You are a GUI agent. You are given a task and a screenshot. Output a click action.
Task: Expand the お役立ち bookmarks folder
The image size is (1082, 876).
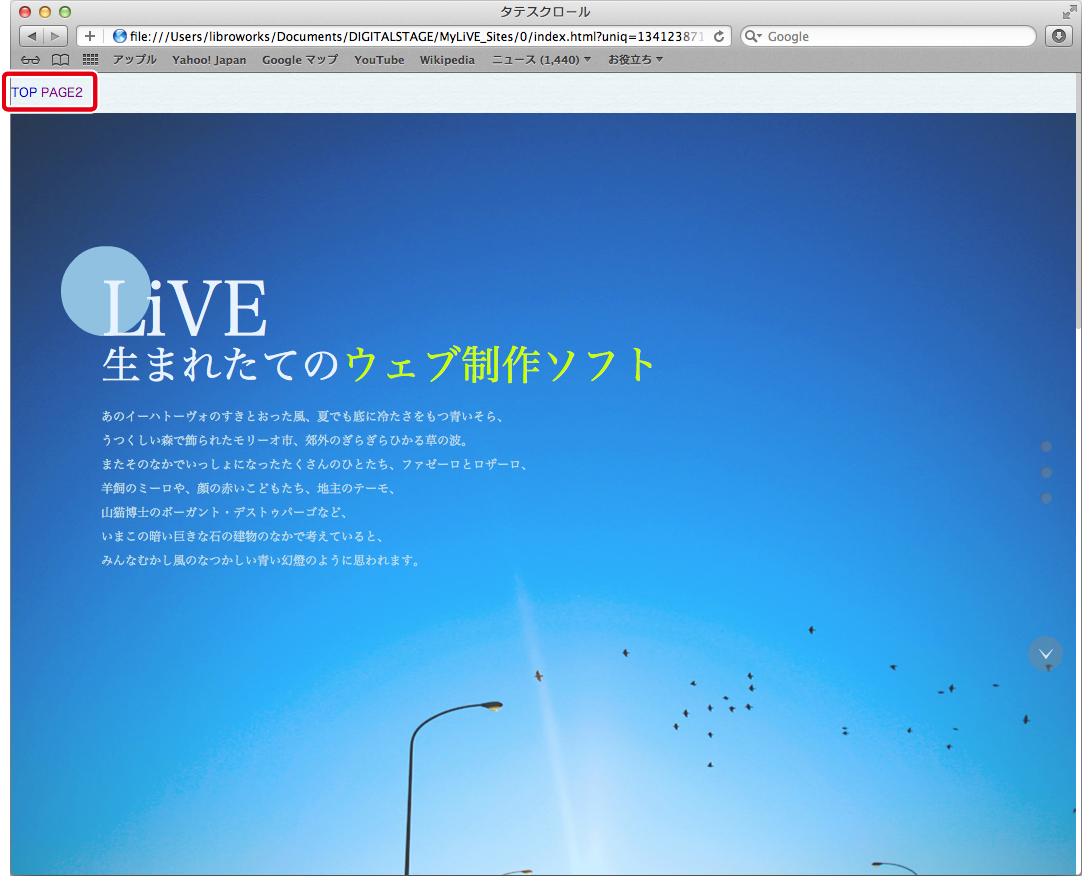pos(635,60)
